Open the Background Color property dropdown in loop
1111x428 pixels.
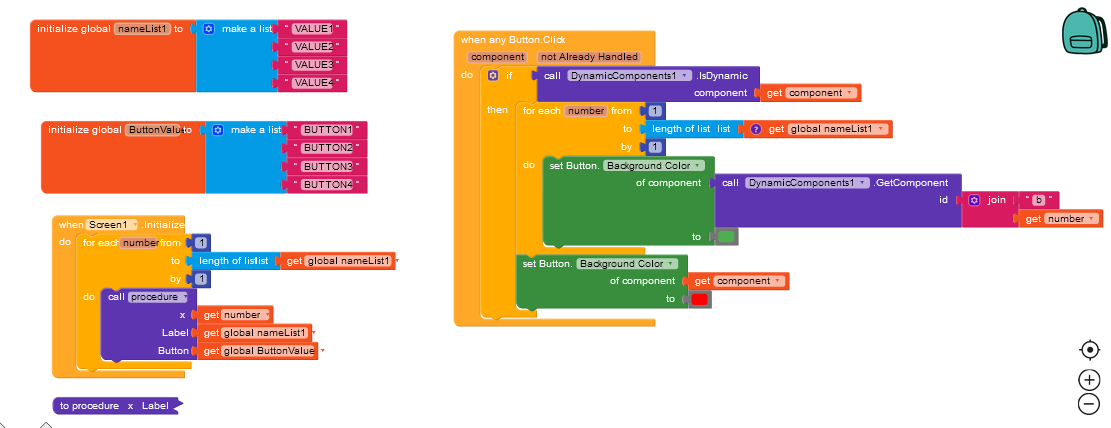tap(653, 166)
